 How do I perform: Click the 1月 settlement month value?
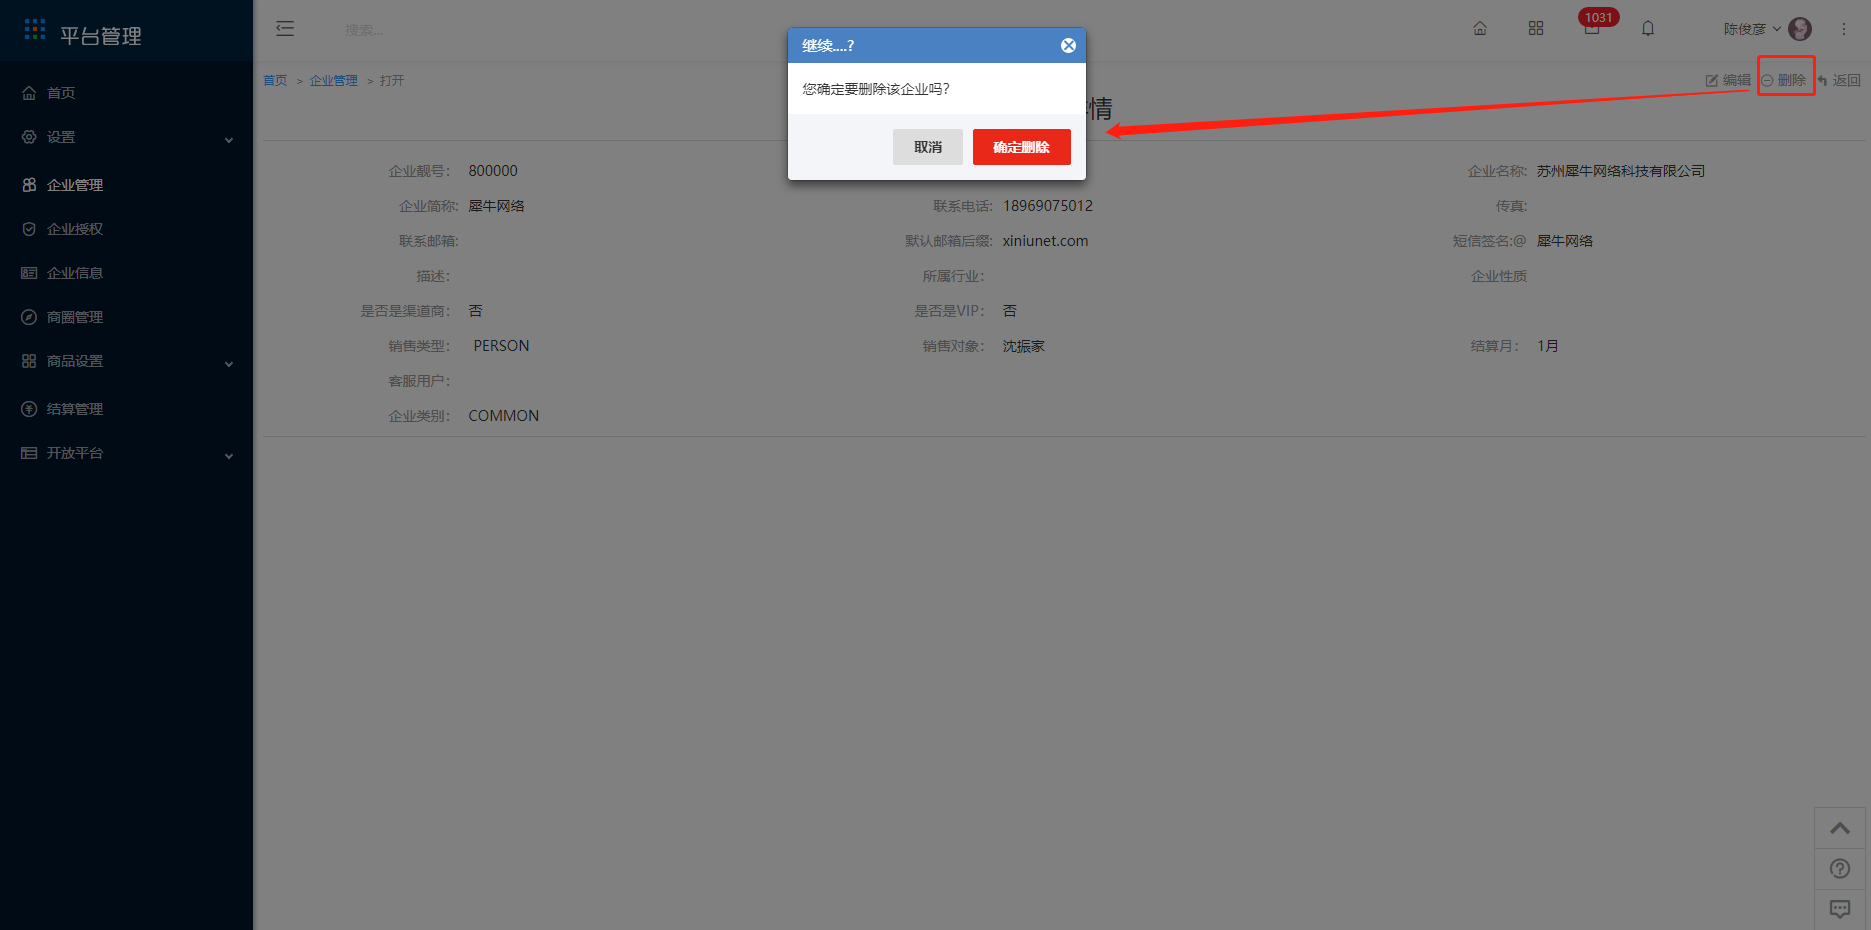click(x=1548, y=346)
